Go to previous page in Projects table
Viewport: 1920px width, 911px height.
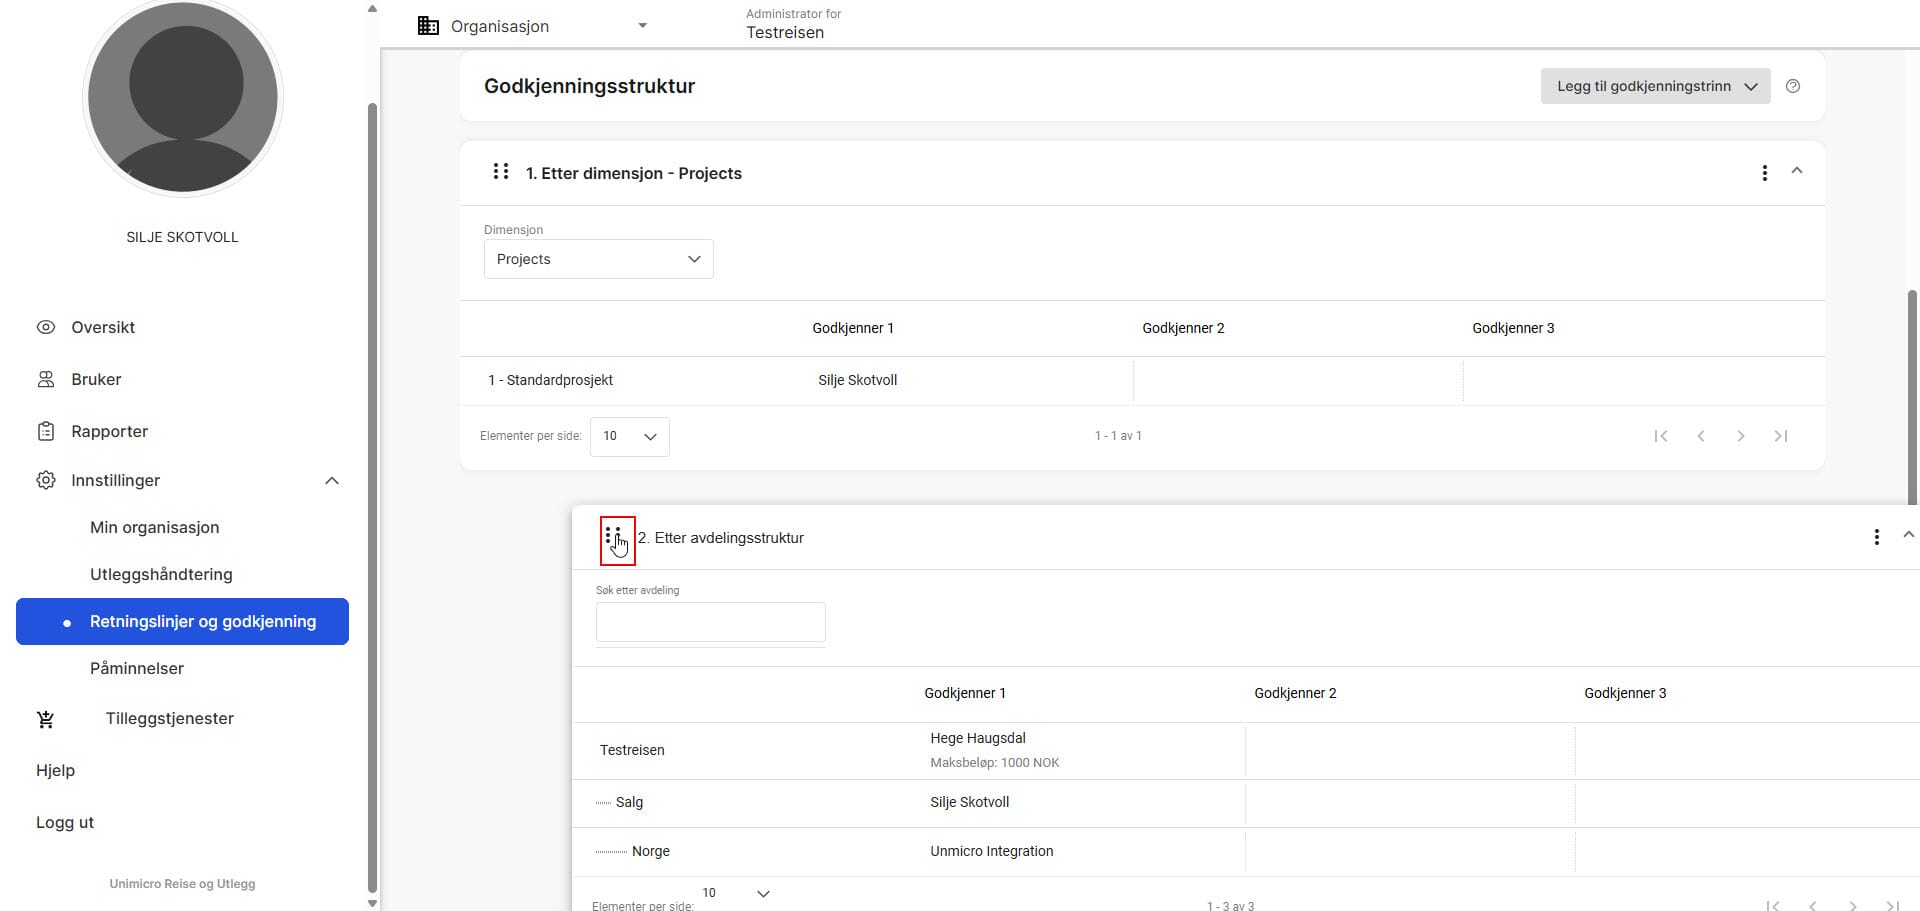tap(1701, 436)
